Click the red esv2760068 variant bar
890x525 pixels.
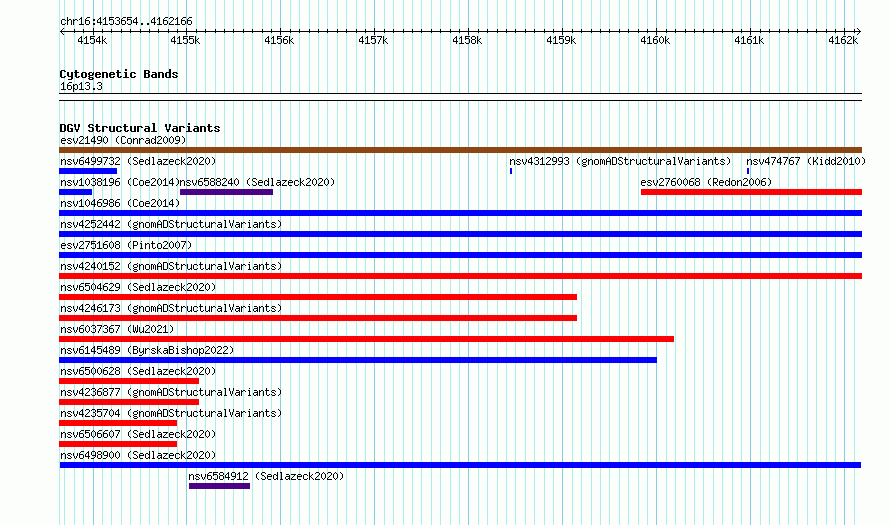click(751, 192)
